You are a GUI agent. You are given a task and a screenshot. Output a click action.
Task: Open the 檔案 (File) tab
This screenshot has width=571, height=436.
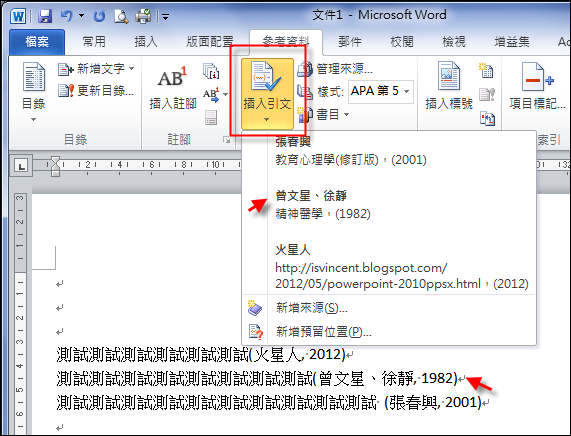tap(37, 42)
